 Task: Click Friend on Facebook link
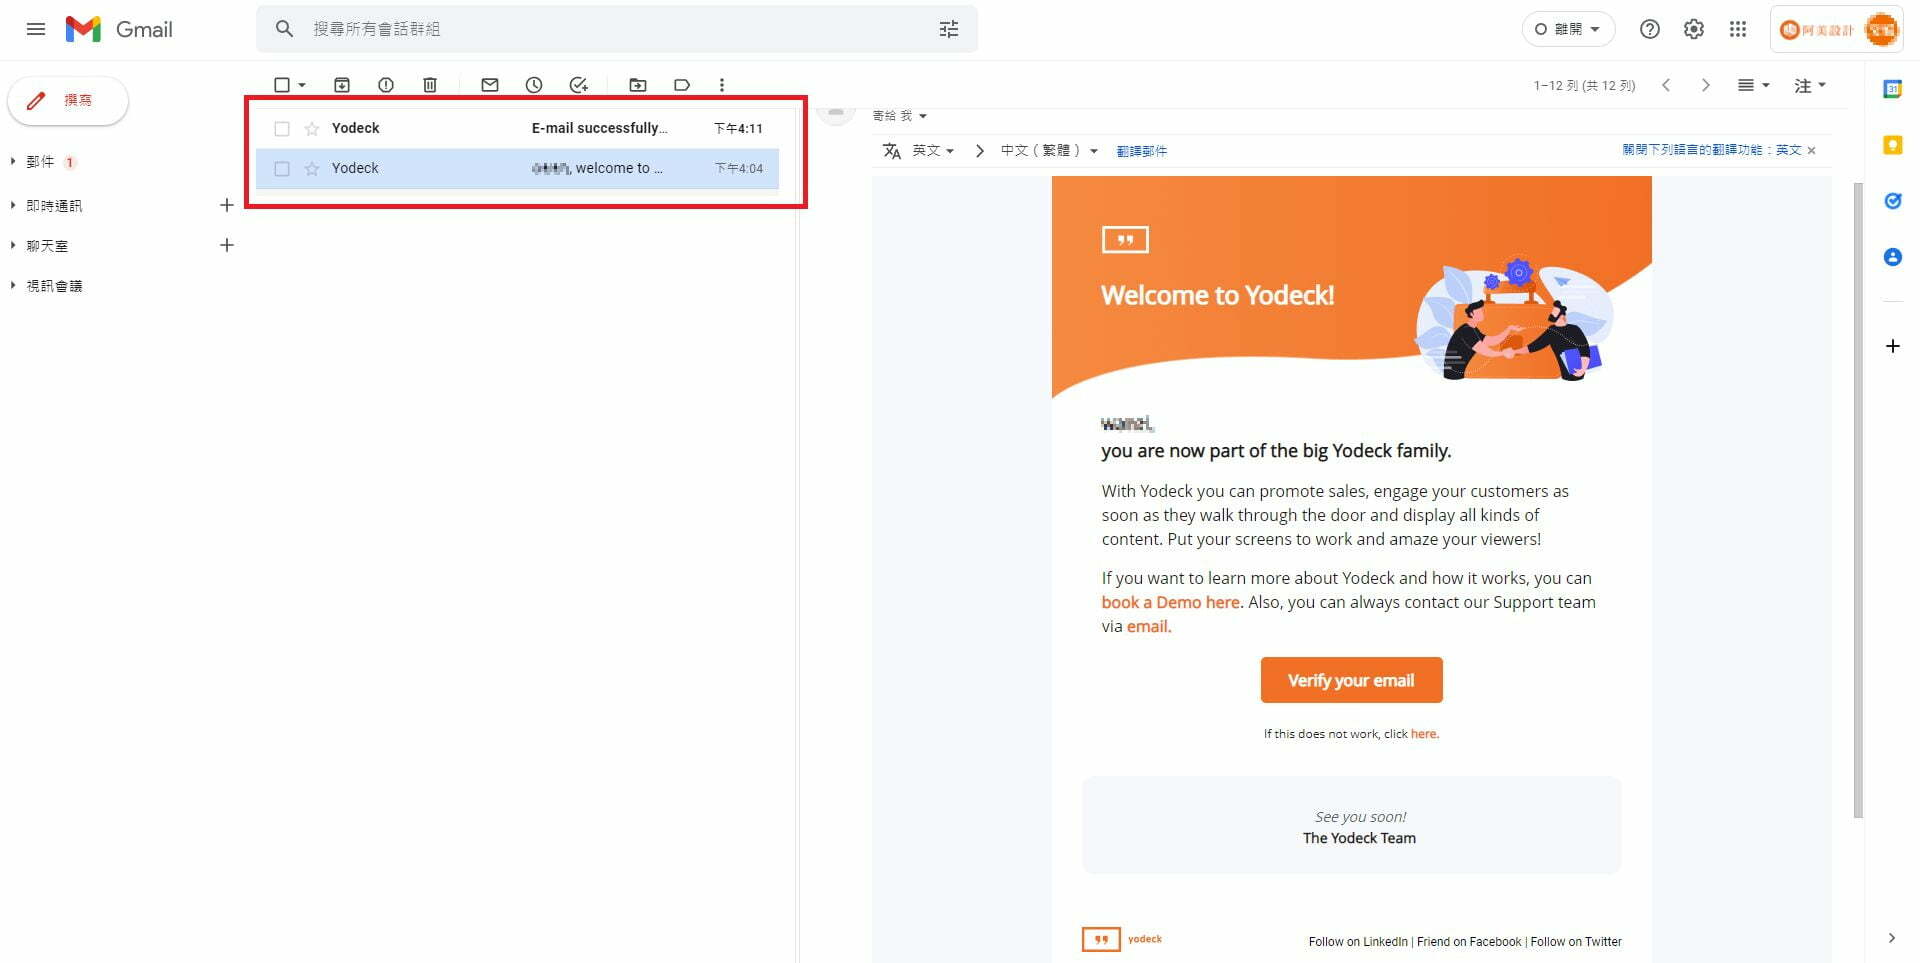[1469, 942]
